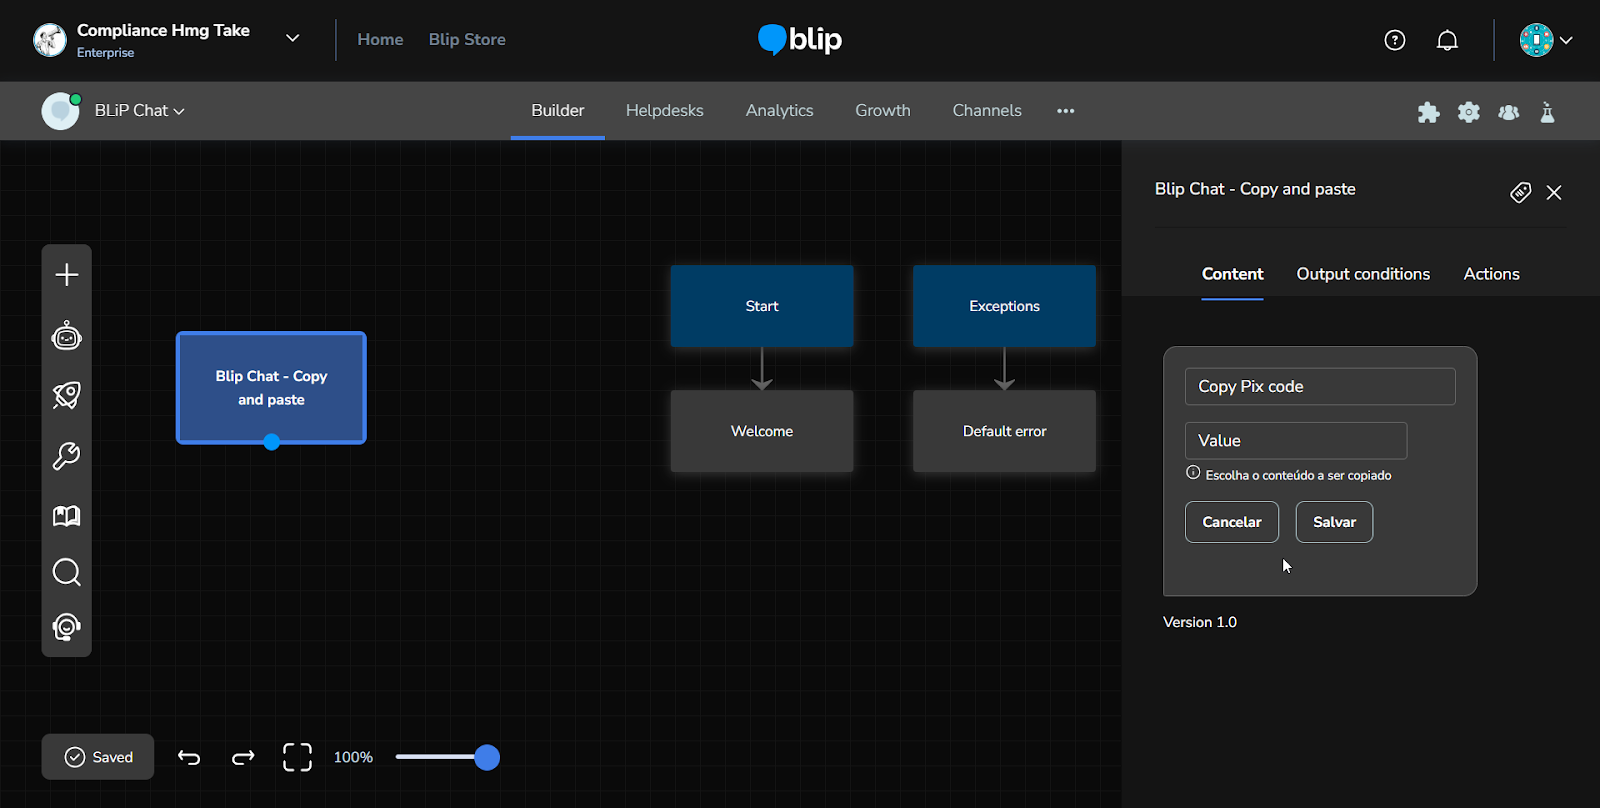Open the three dots more menu

(x=1066, y=111)
